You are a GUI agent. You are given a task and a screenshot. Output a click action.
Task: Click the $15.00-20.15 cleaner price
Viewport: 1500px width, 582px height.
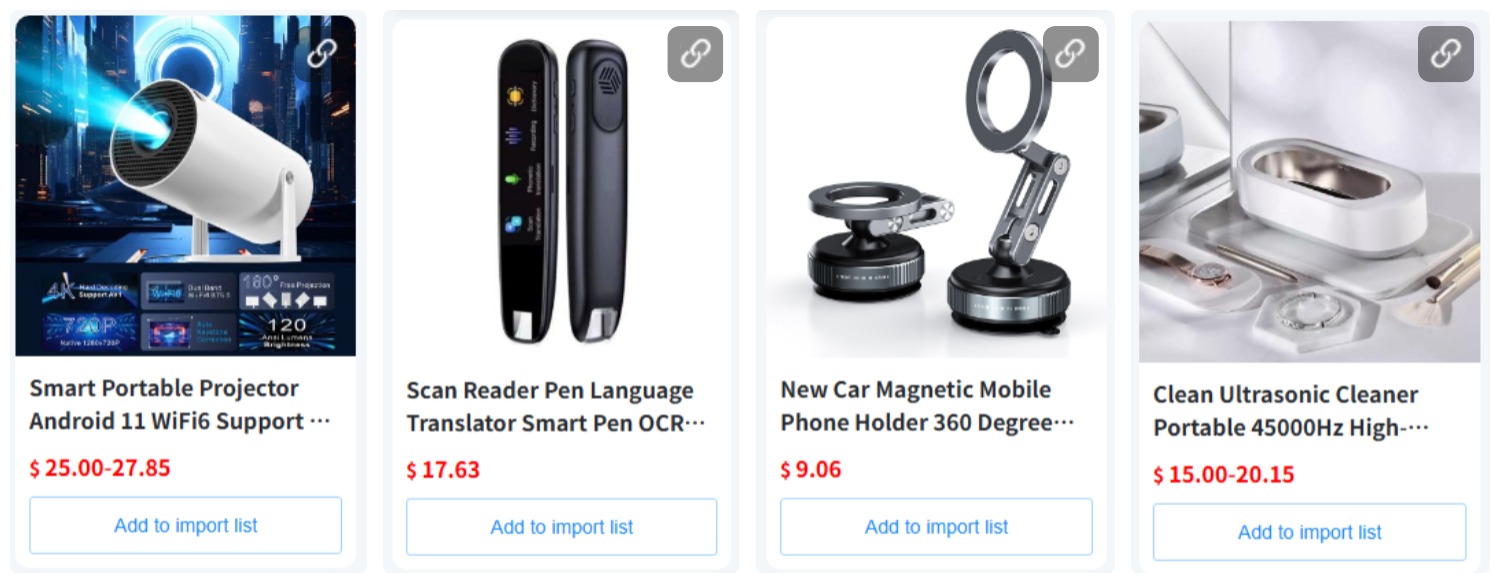click(1224, 474)
